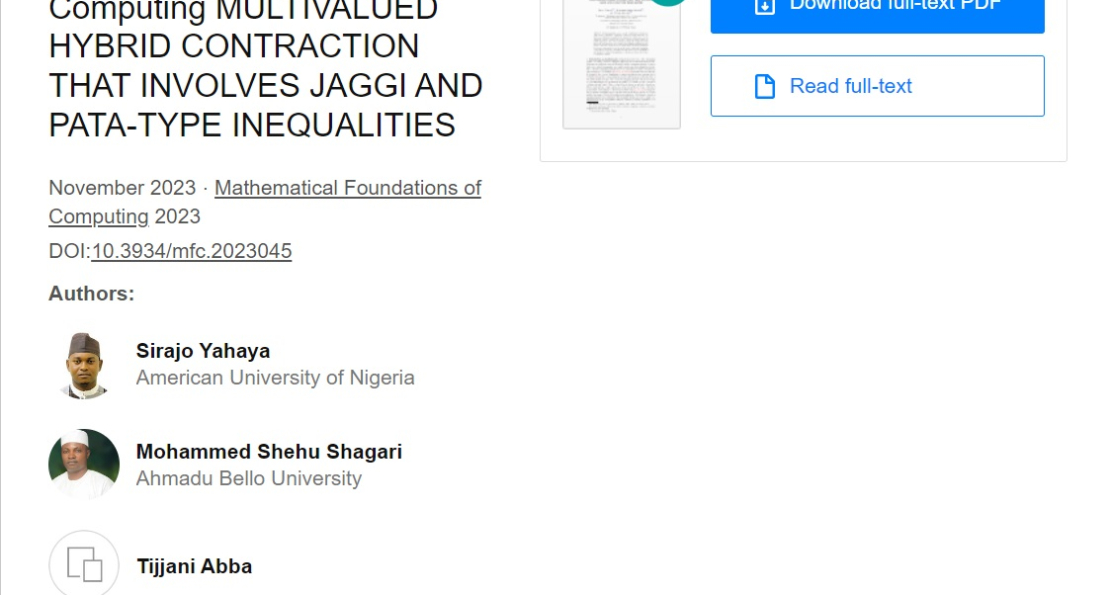Screen dimensions: 1110x595
Task: Click the November 2023 publication date
Action: click(110, 188)
